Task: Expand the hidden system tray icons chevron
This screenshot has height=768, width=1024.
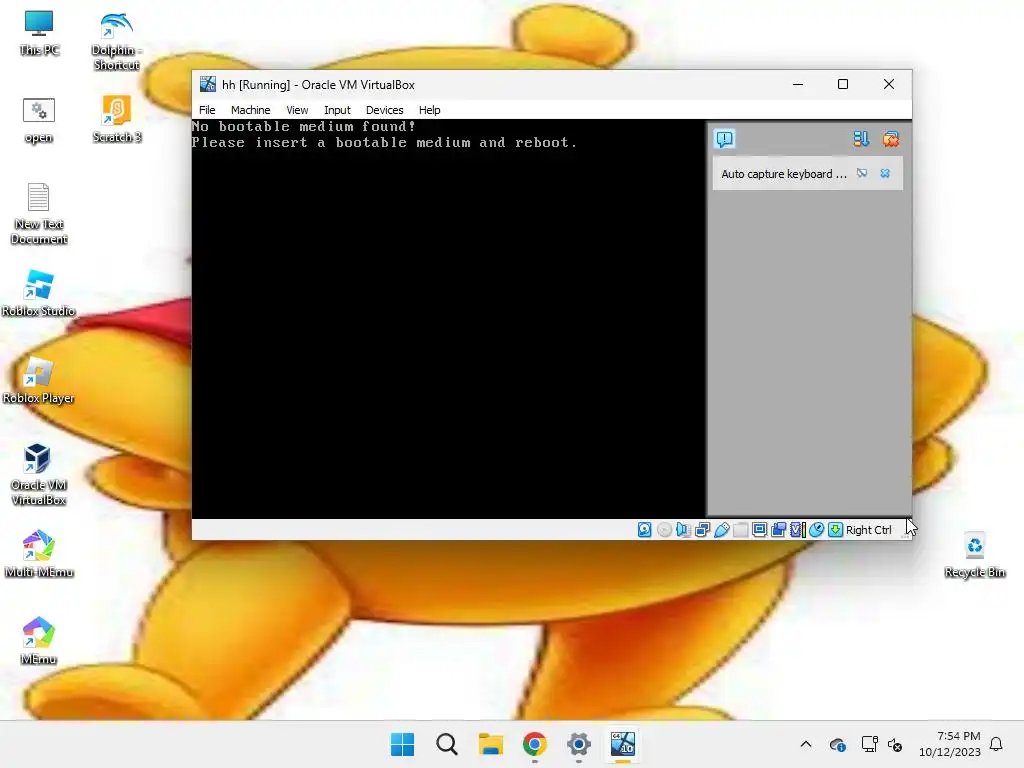Action: point(806,744)
